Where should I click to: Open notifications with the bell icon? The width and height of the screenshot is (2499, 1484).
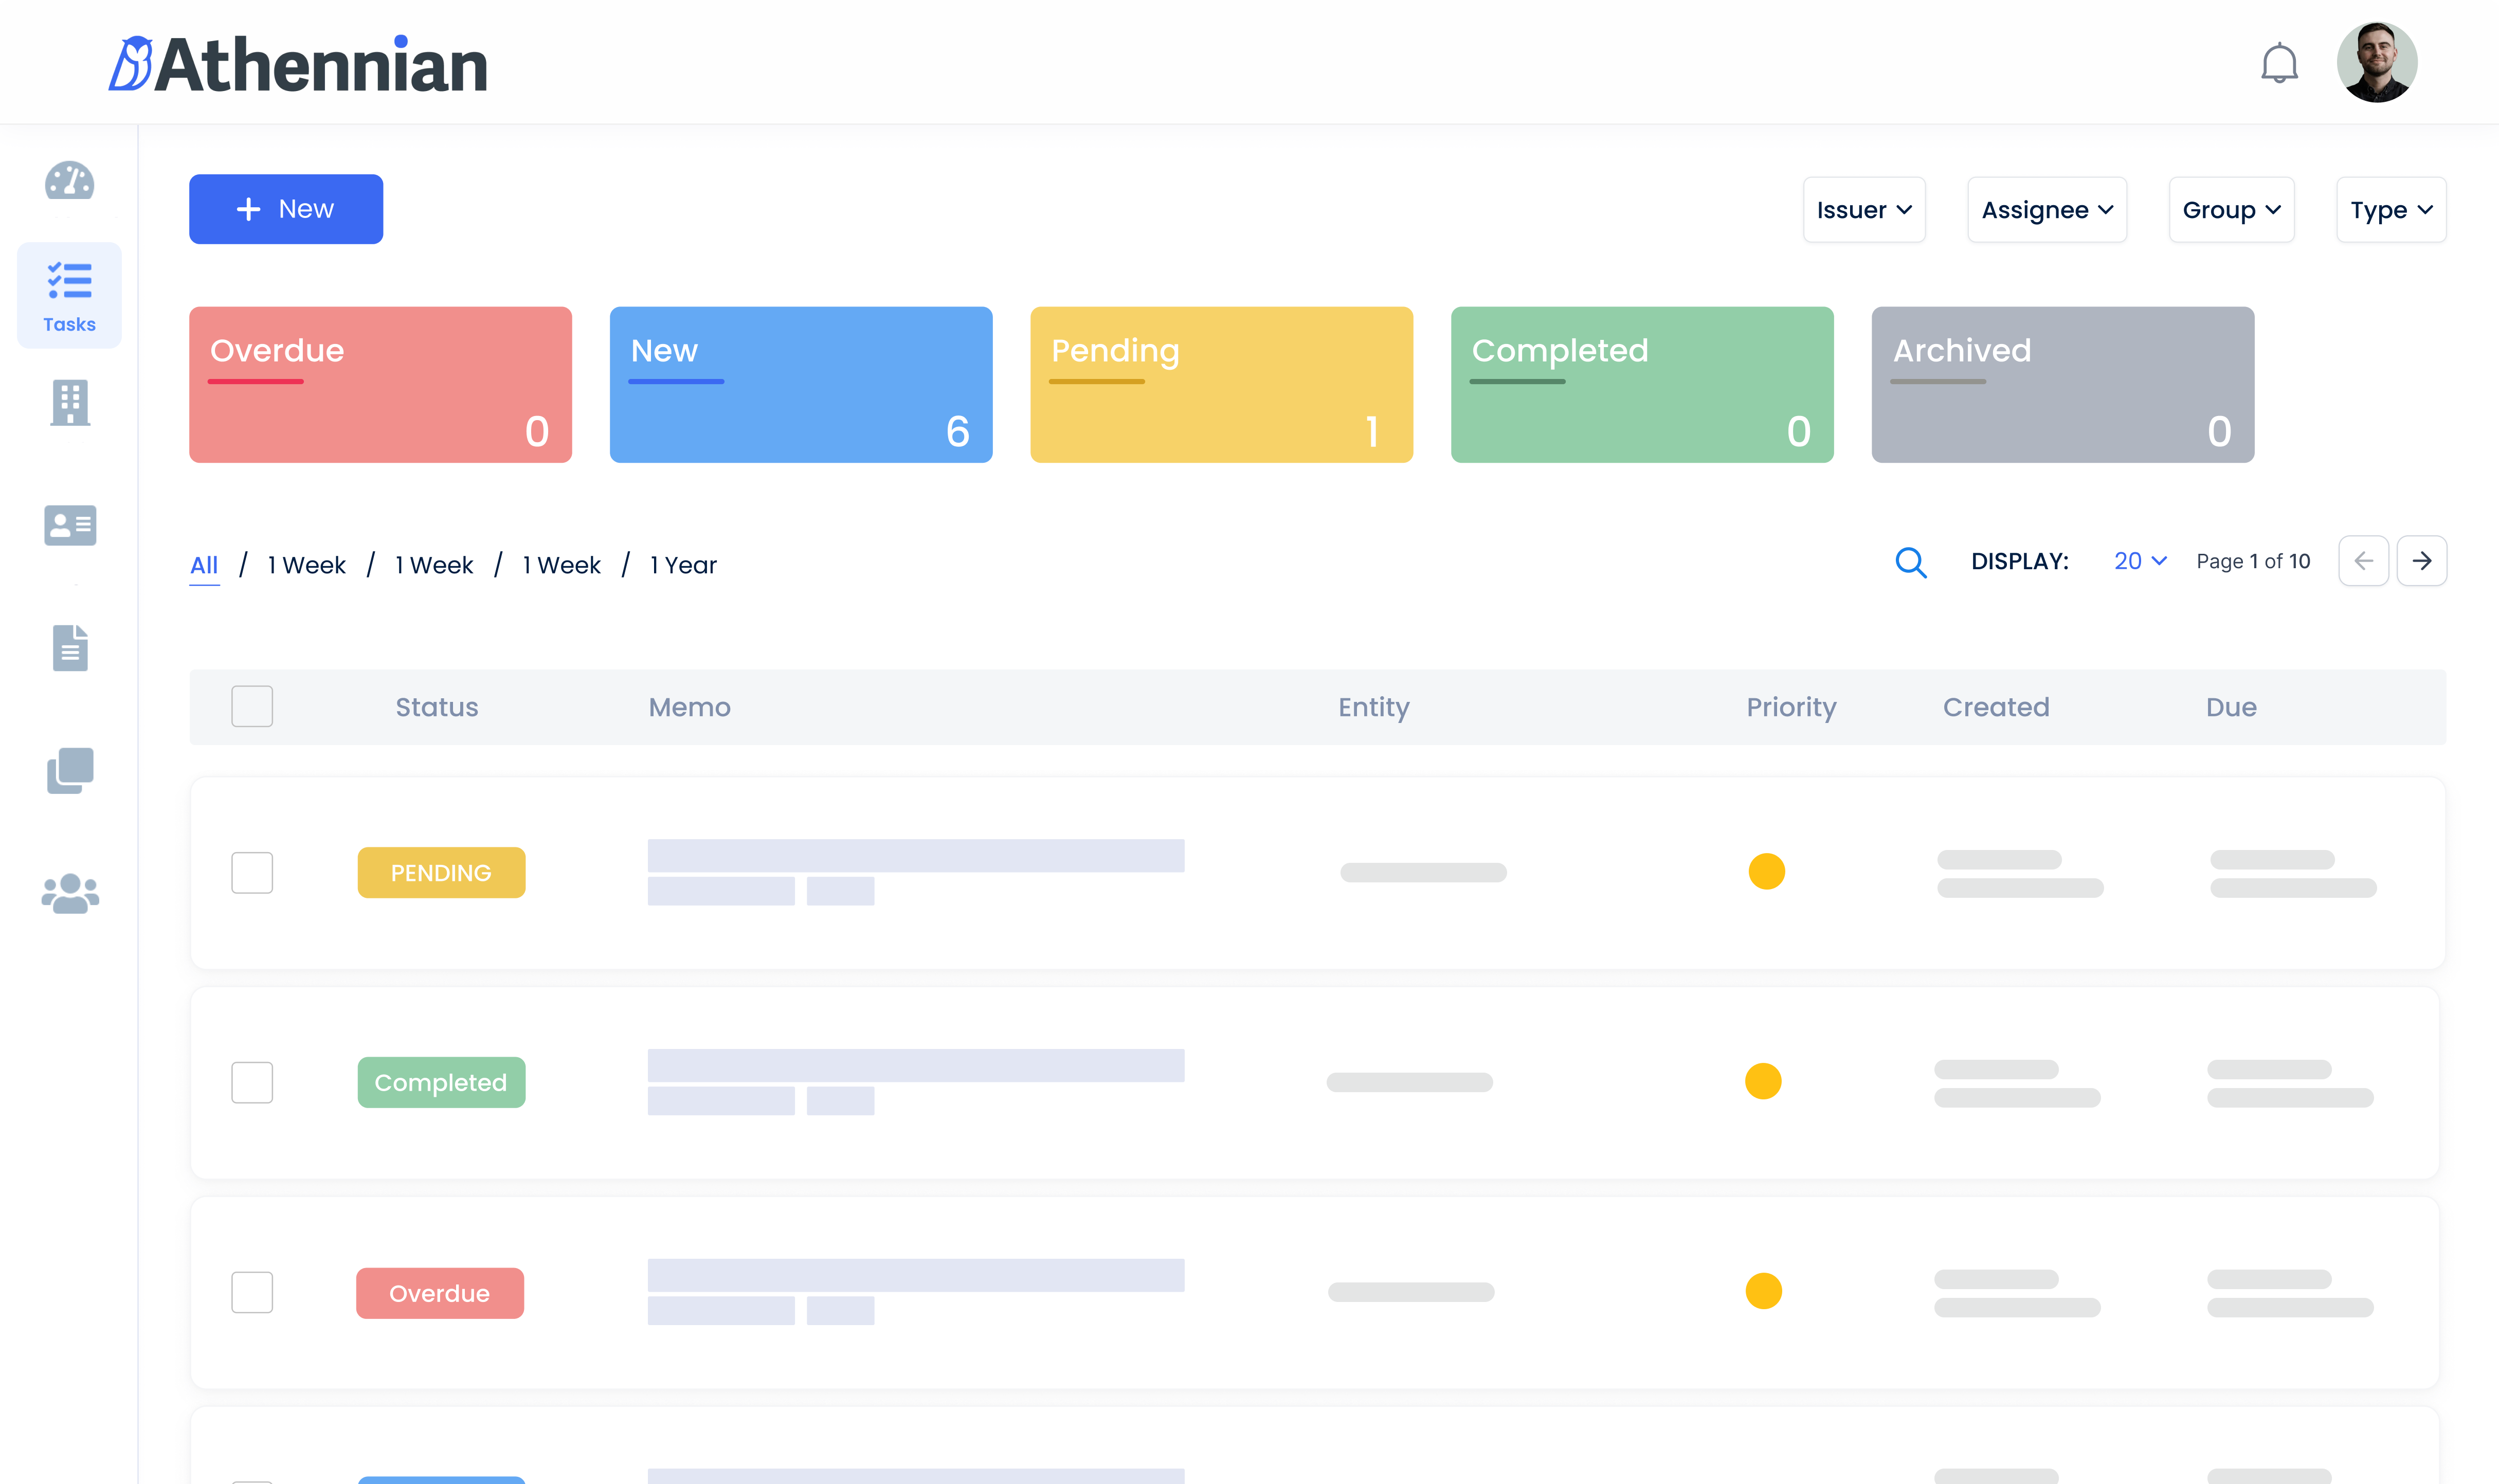tap(2281, 61)
